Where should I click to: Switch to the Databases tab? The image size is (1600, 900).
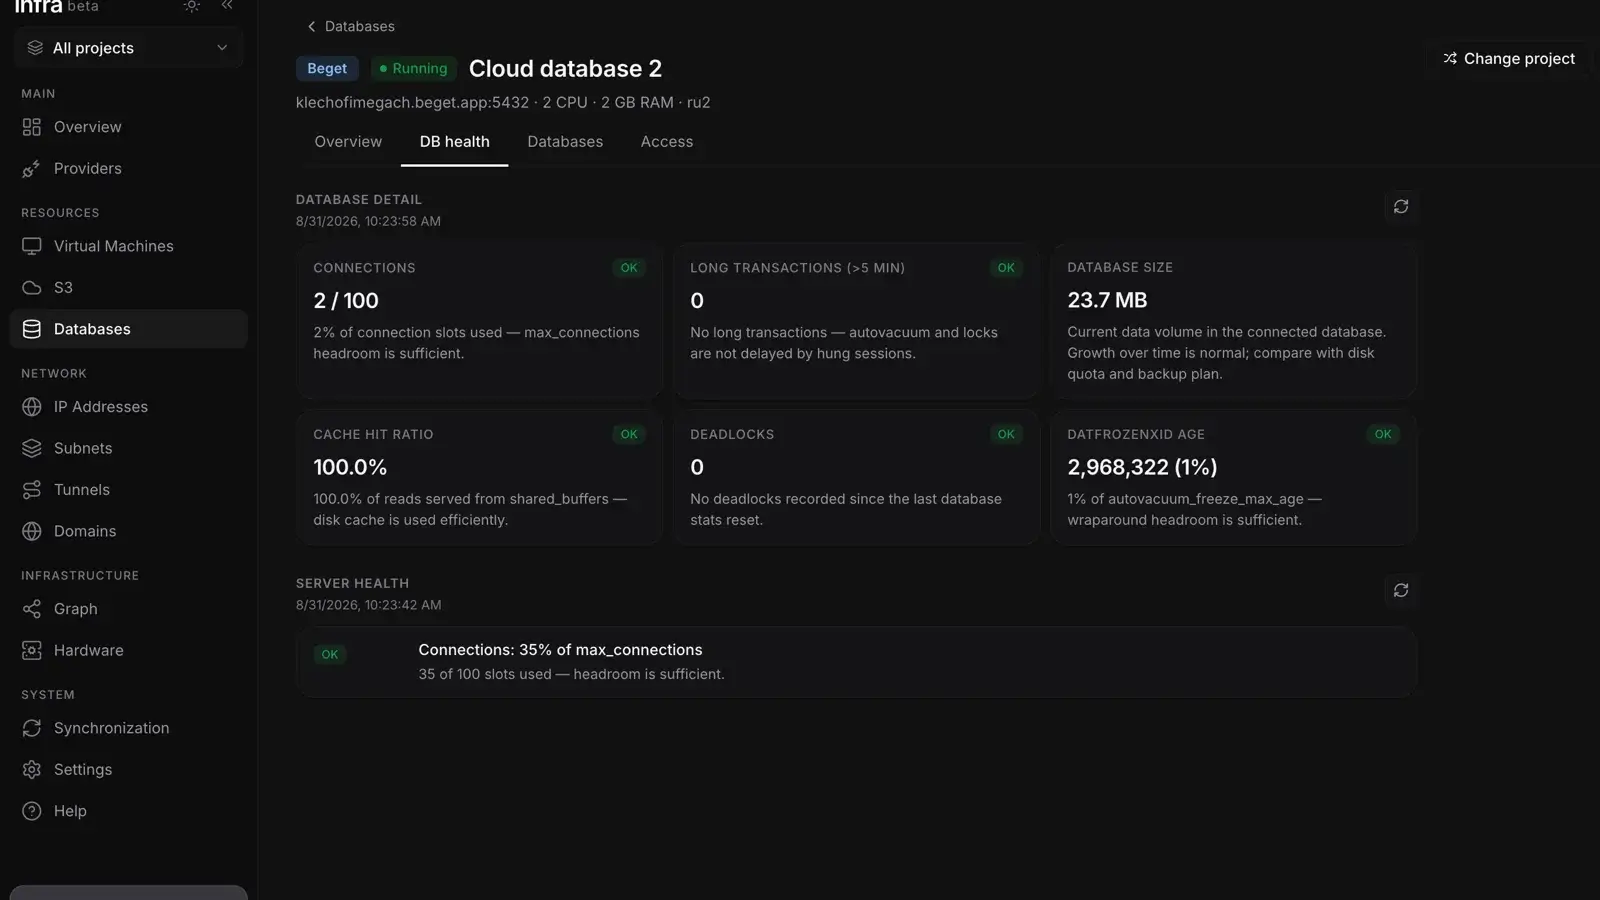tap(565, 142)
